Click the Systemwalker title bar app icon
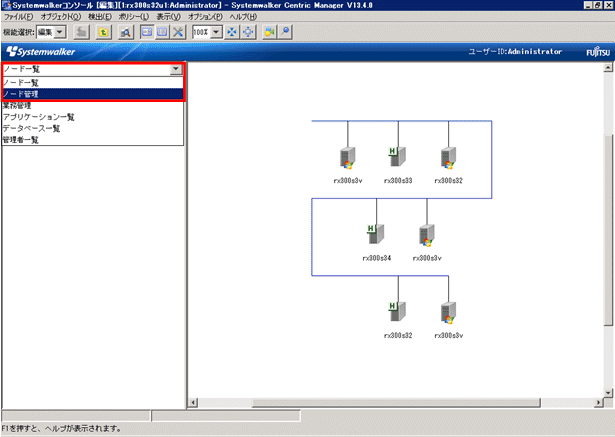Screen dimensions: 615x437 click(6, 5)
